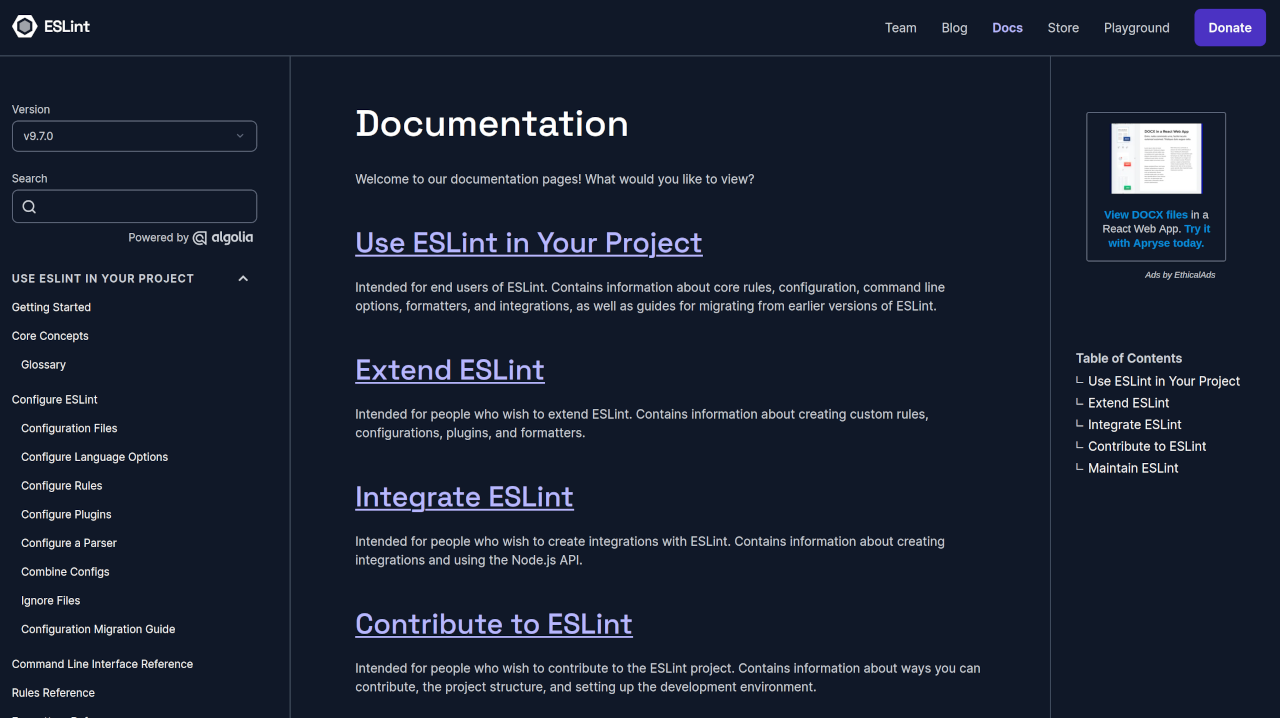This screenshot has width=1280, height=718.
Task: Open Configure Rules in sidebar
Action: coord(61,486)
